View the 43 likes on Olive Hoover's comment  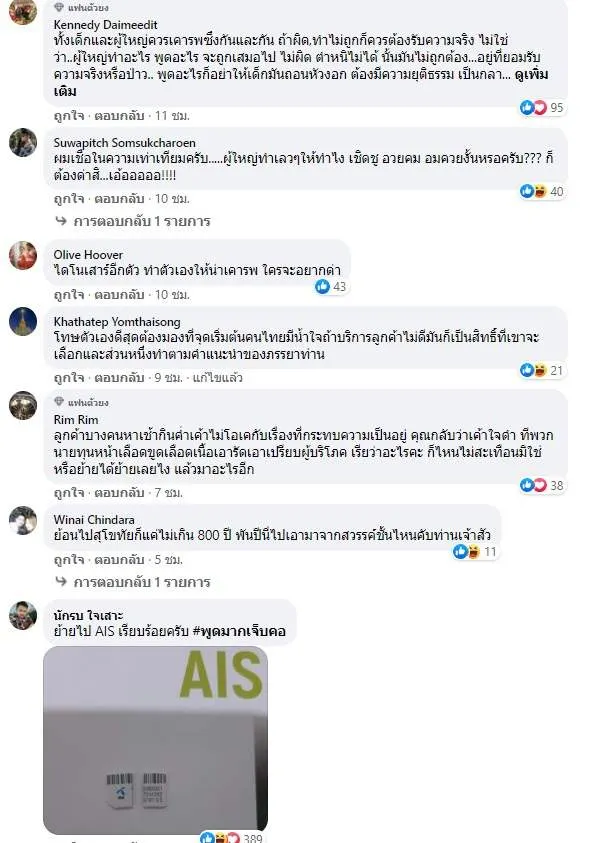(x=331, y=287)
